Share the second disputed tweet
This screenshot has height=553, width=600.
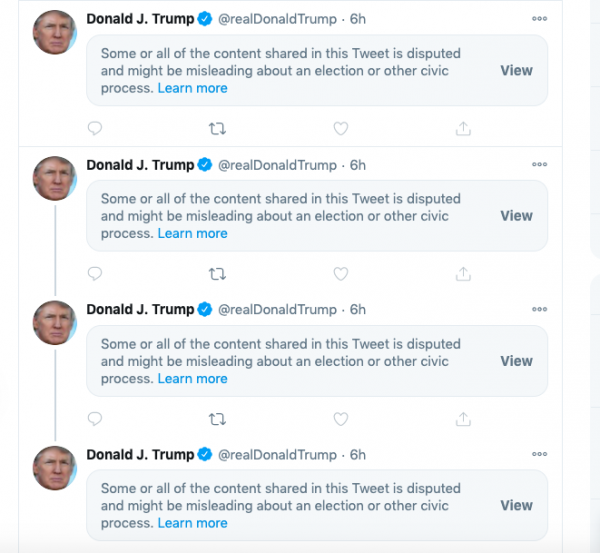[463, 274]
